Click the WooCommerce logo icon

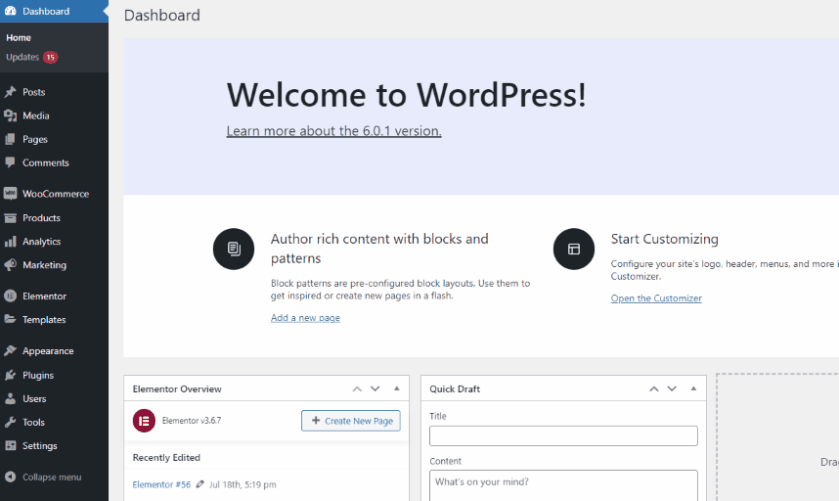pos(10,194)
